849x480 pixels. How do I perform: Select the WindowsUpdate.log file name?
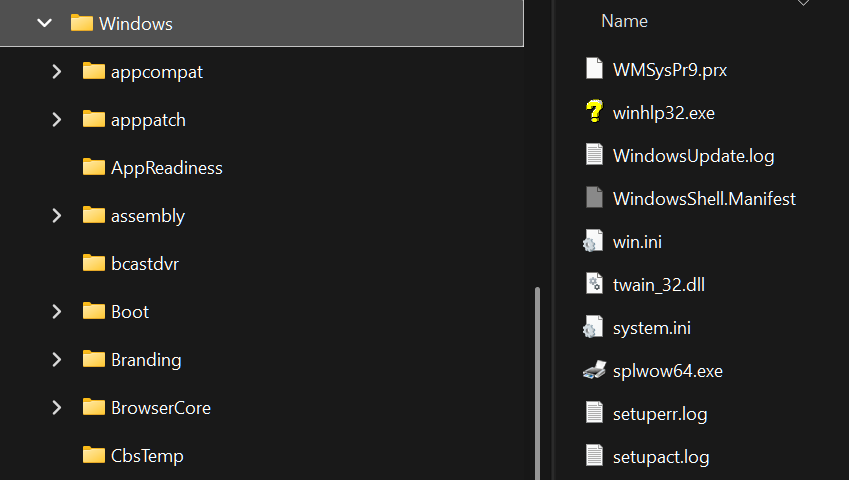[x=694, y=156]
